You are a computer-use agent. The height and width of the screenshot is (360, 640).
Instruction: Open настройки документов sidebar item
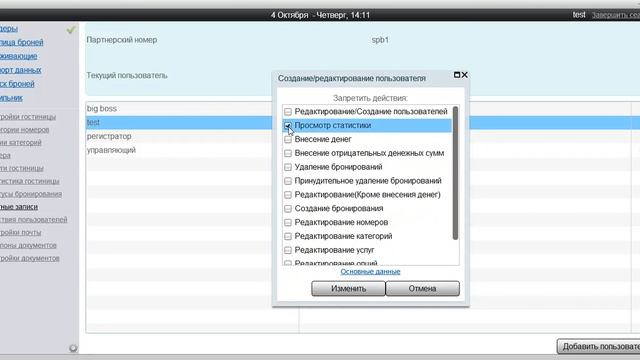[29, 258]
